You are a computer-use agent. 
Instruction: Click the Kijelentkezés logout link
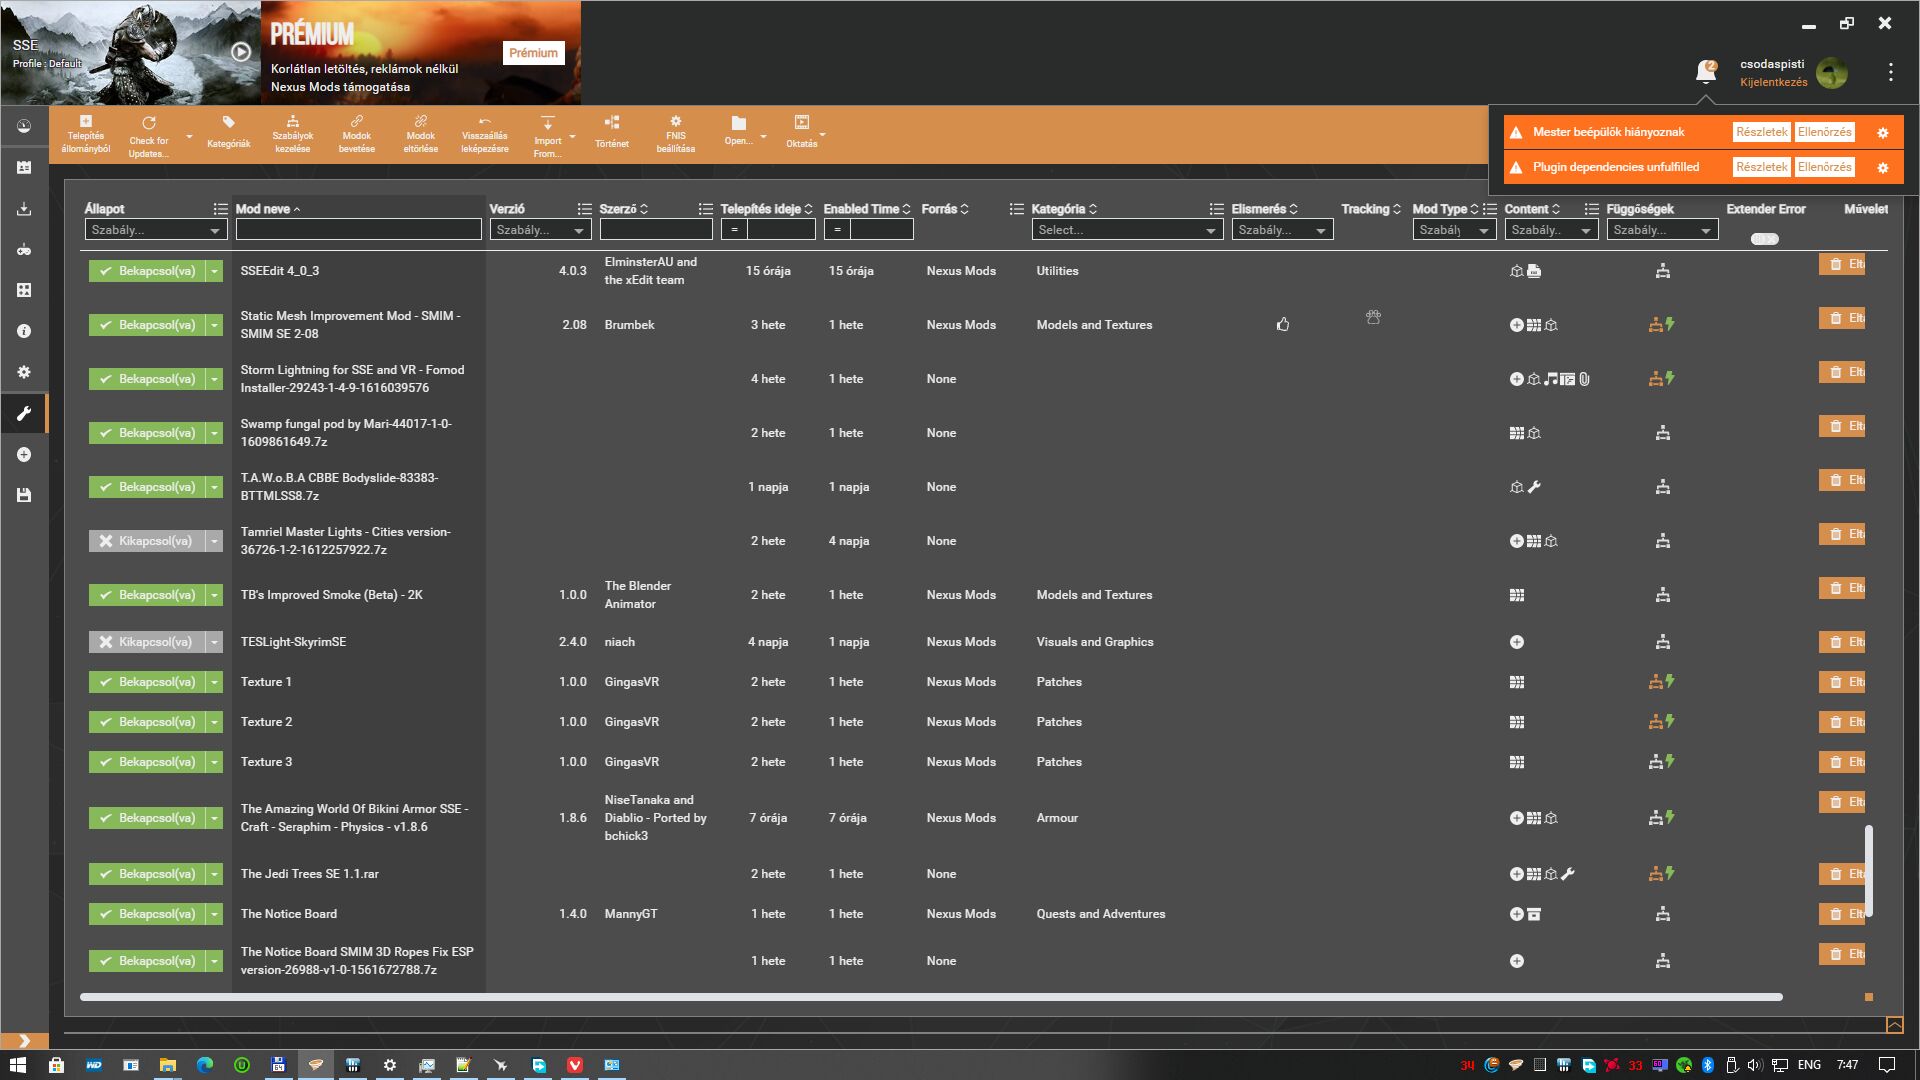coord(1773,82)
